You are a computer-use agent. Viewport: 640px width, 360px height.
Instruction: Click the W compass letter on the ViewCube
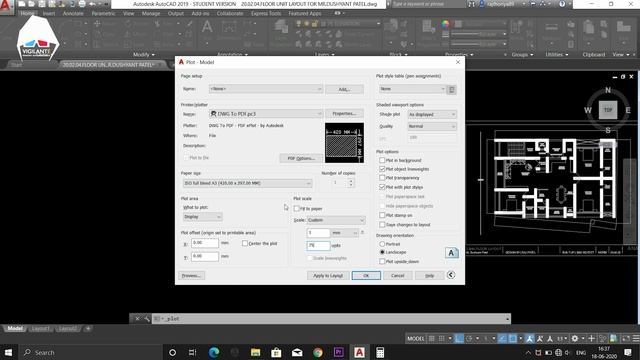588,110
